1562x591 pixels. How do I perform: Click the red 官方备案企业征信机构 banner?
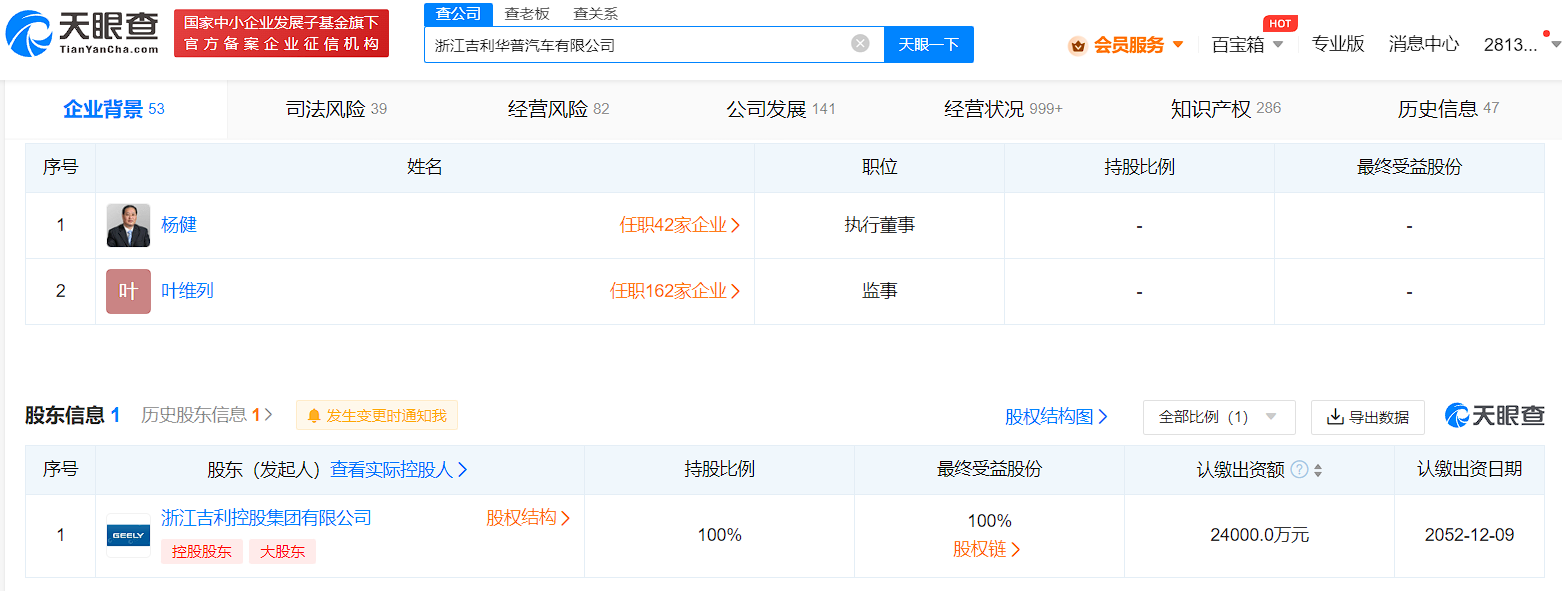281,34
